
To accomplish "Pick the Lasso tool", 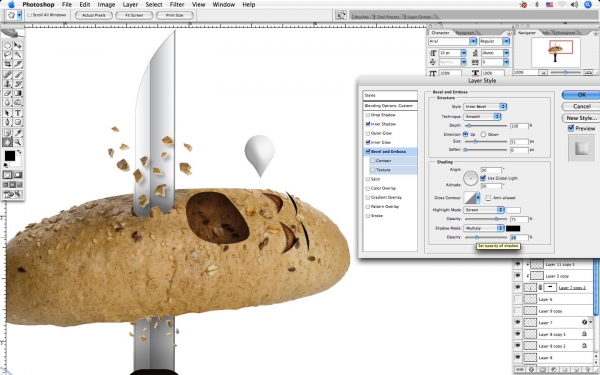I will click(8, 55).
